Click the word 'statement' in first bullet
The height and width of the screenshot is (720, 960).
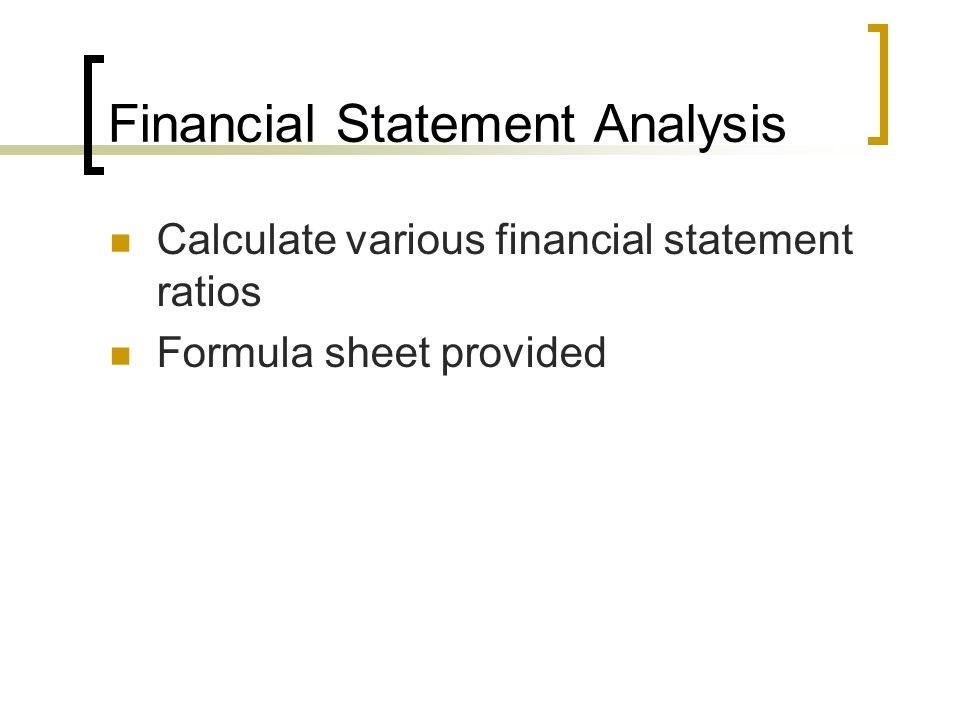[x=759, y=240]
